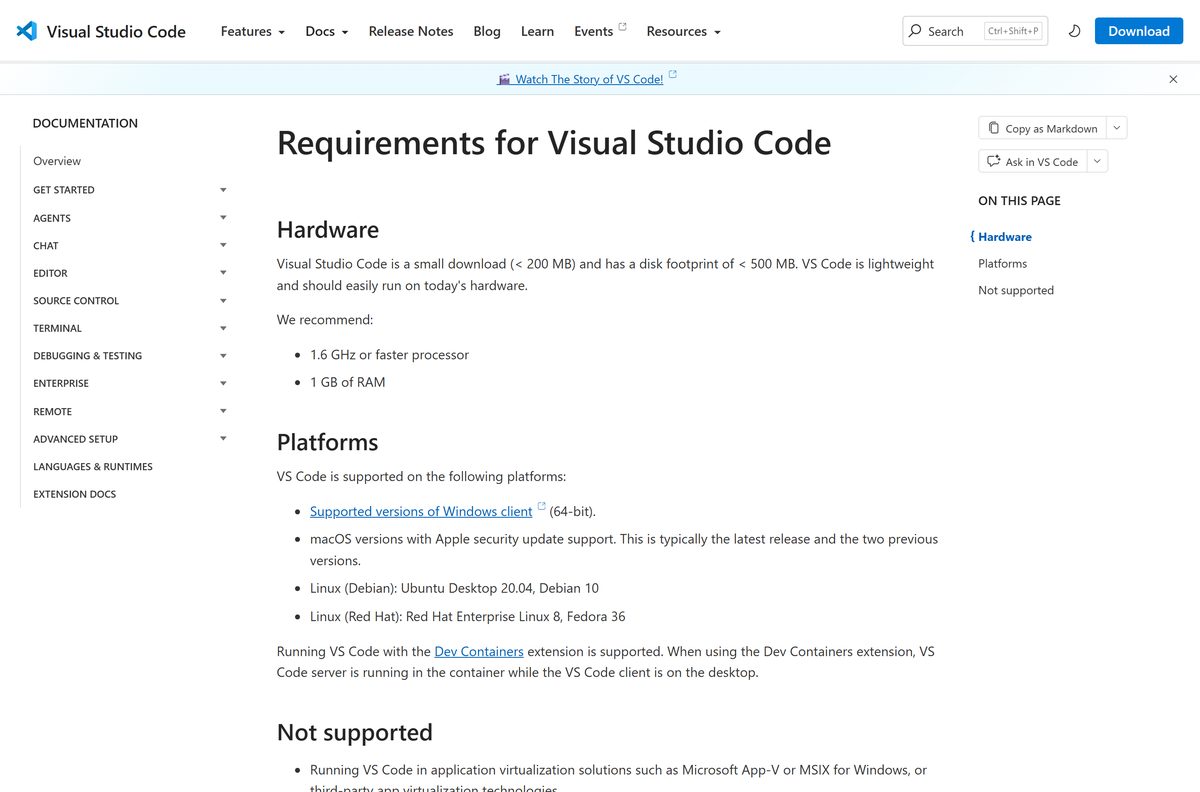The height and width of the screenshot is (792, 1200).
Task: Open dropdown arrow next to Copy as Markdown
Action: (x=1117, y=128)
